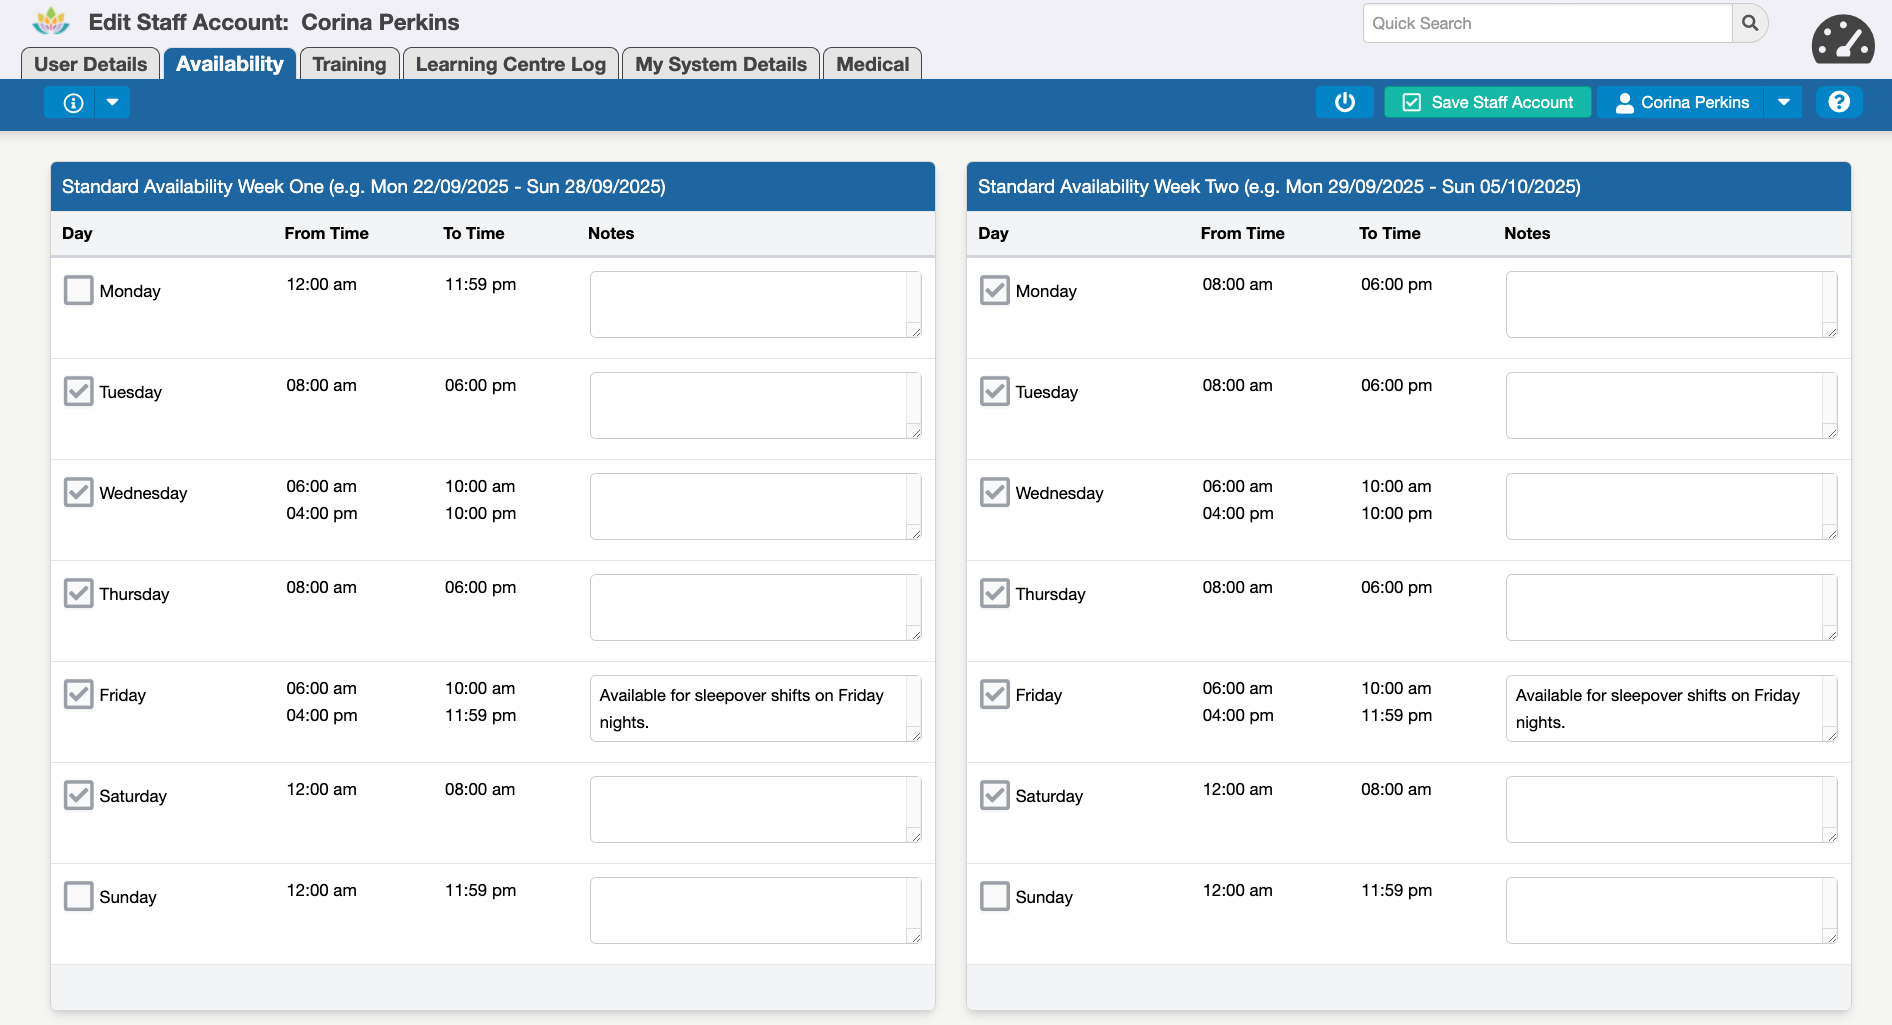The image size is (1892, 1025).
Task: Click Monday notes box in Week One
Action: click(755, 304)
